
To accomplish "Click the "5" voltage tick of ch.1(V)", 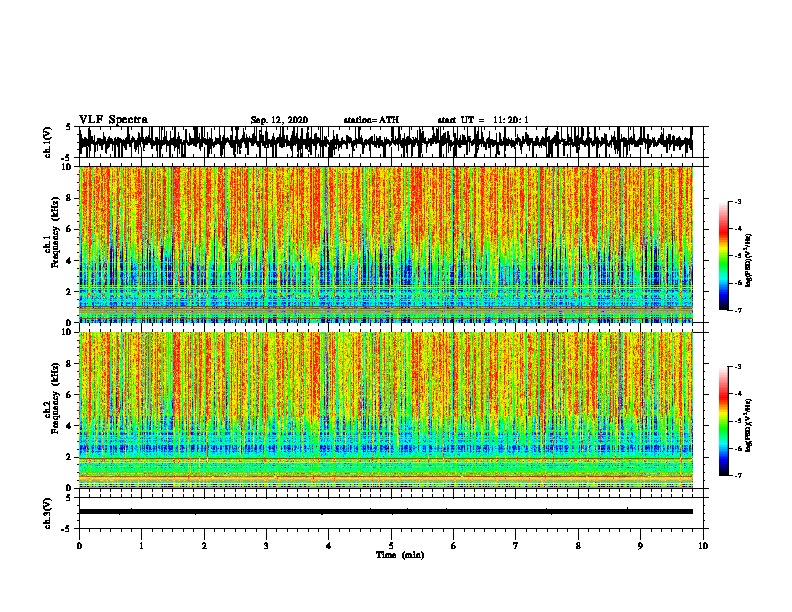I will (x=68, y=127).
